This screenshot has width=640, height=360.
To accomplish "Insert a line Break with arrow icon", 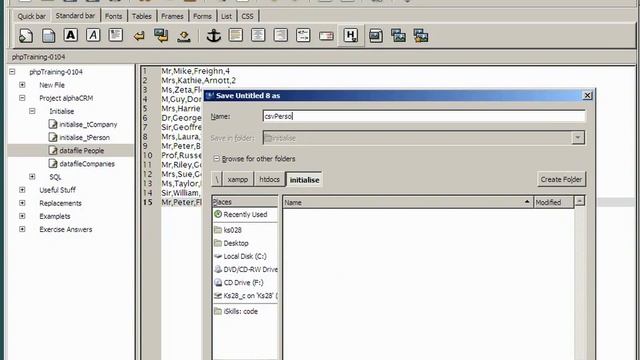I will (139, 36).
